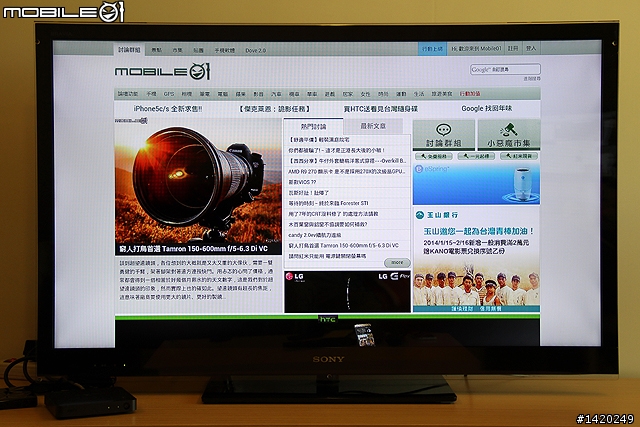The width and height of the screenshot is (640, 427).
Task: Click the Tamron lens feature photo
Action: tap(198, 182)
